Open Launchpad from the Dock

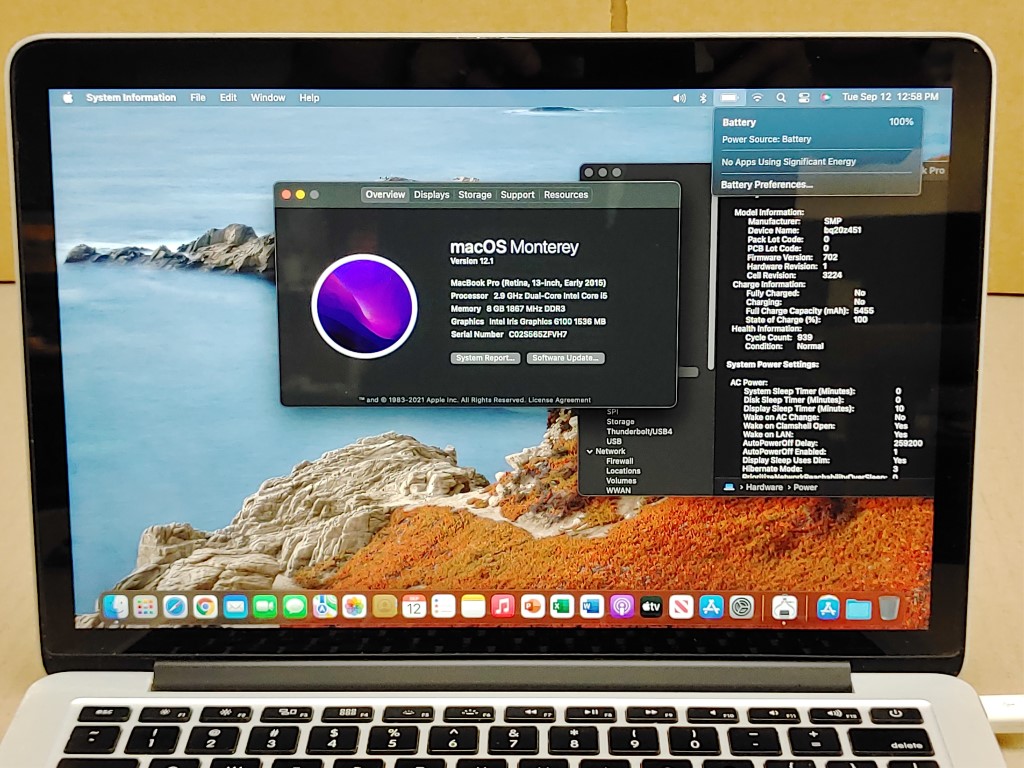click(145, 608)
